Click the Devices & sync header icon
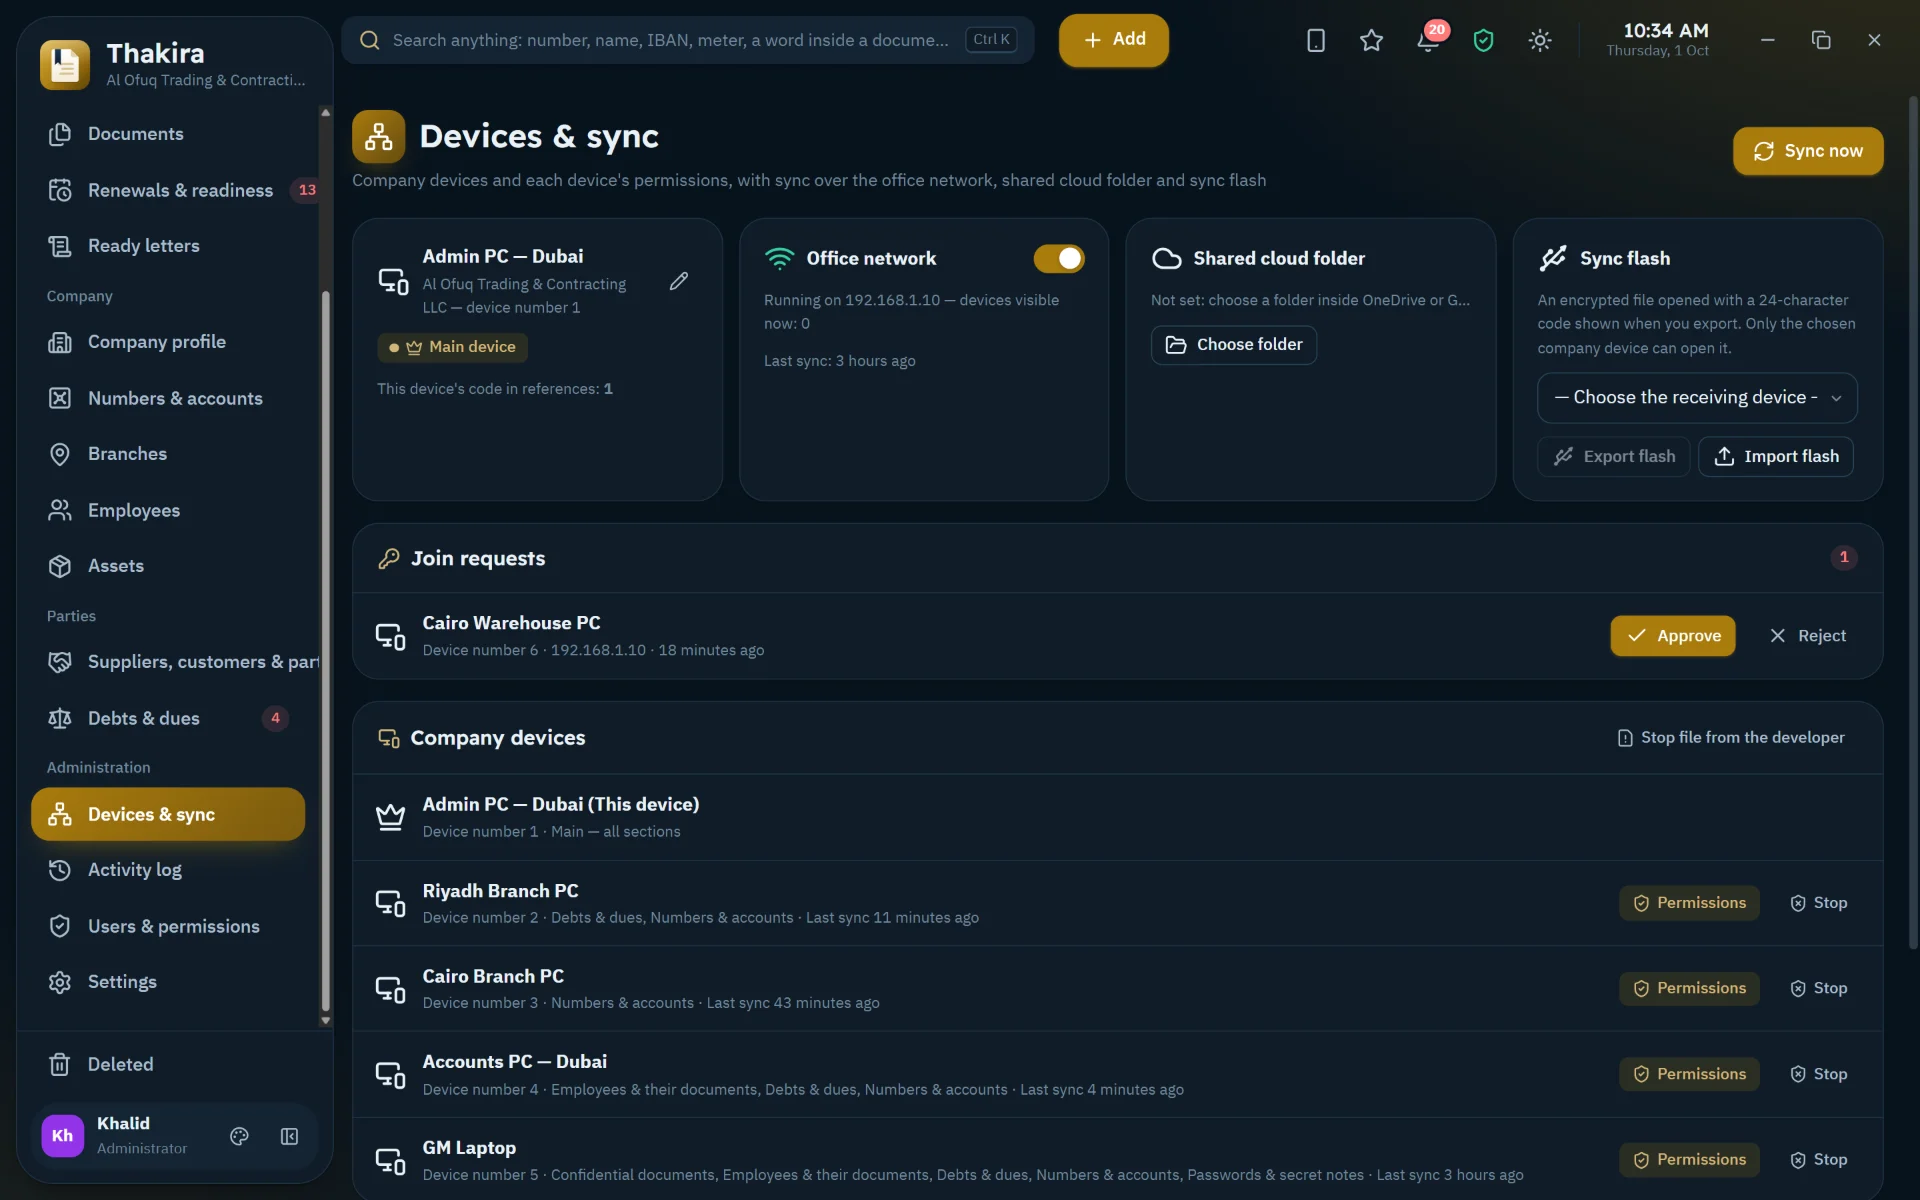 (378, 136)
